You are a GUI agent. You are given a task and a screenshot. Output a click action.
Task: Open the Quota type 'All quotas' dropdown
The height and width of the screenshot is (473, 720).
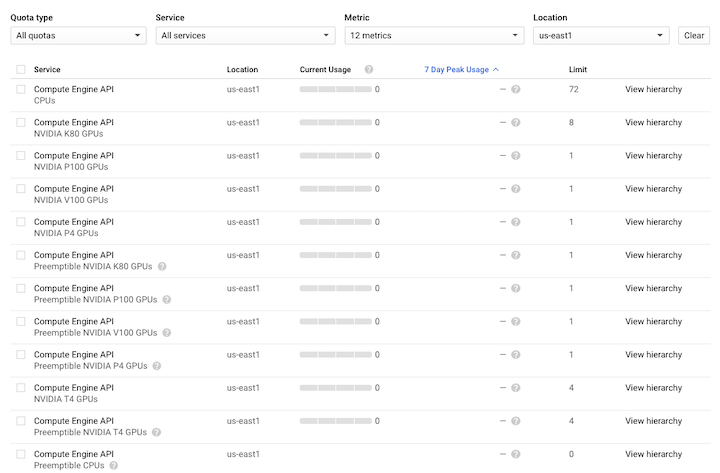(79, 35)
